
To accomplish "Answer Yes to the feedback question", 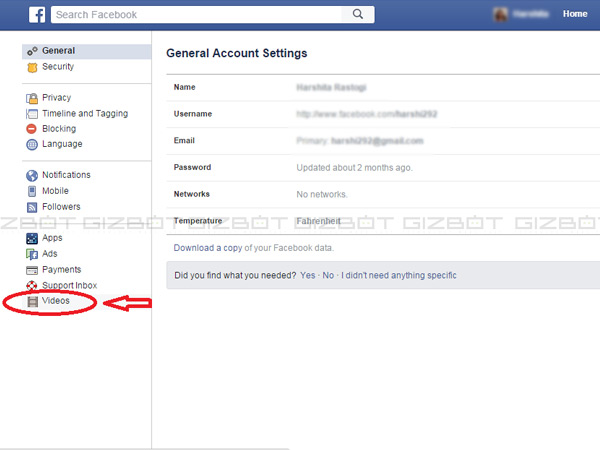I will (309, 274).
